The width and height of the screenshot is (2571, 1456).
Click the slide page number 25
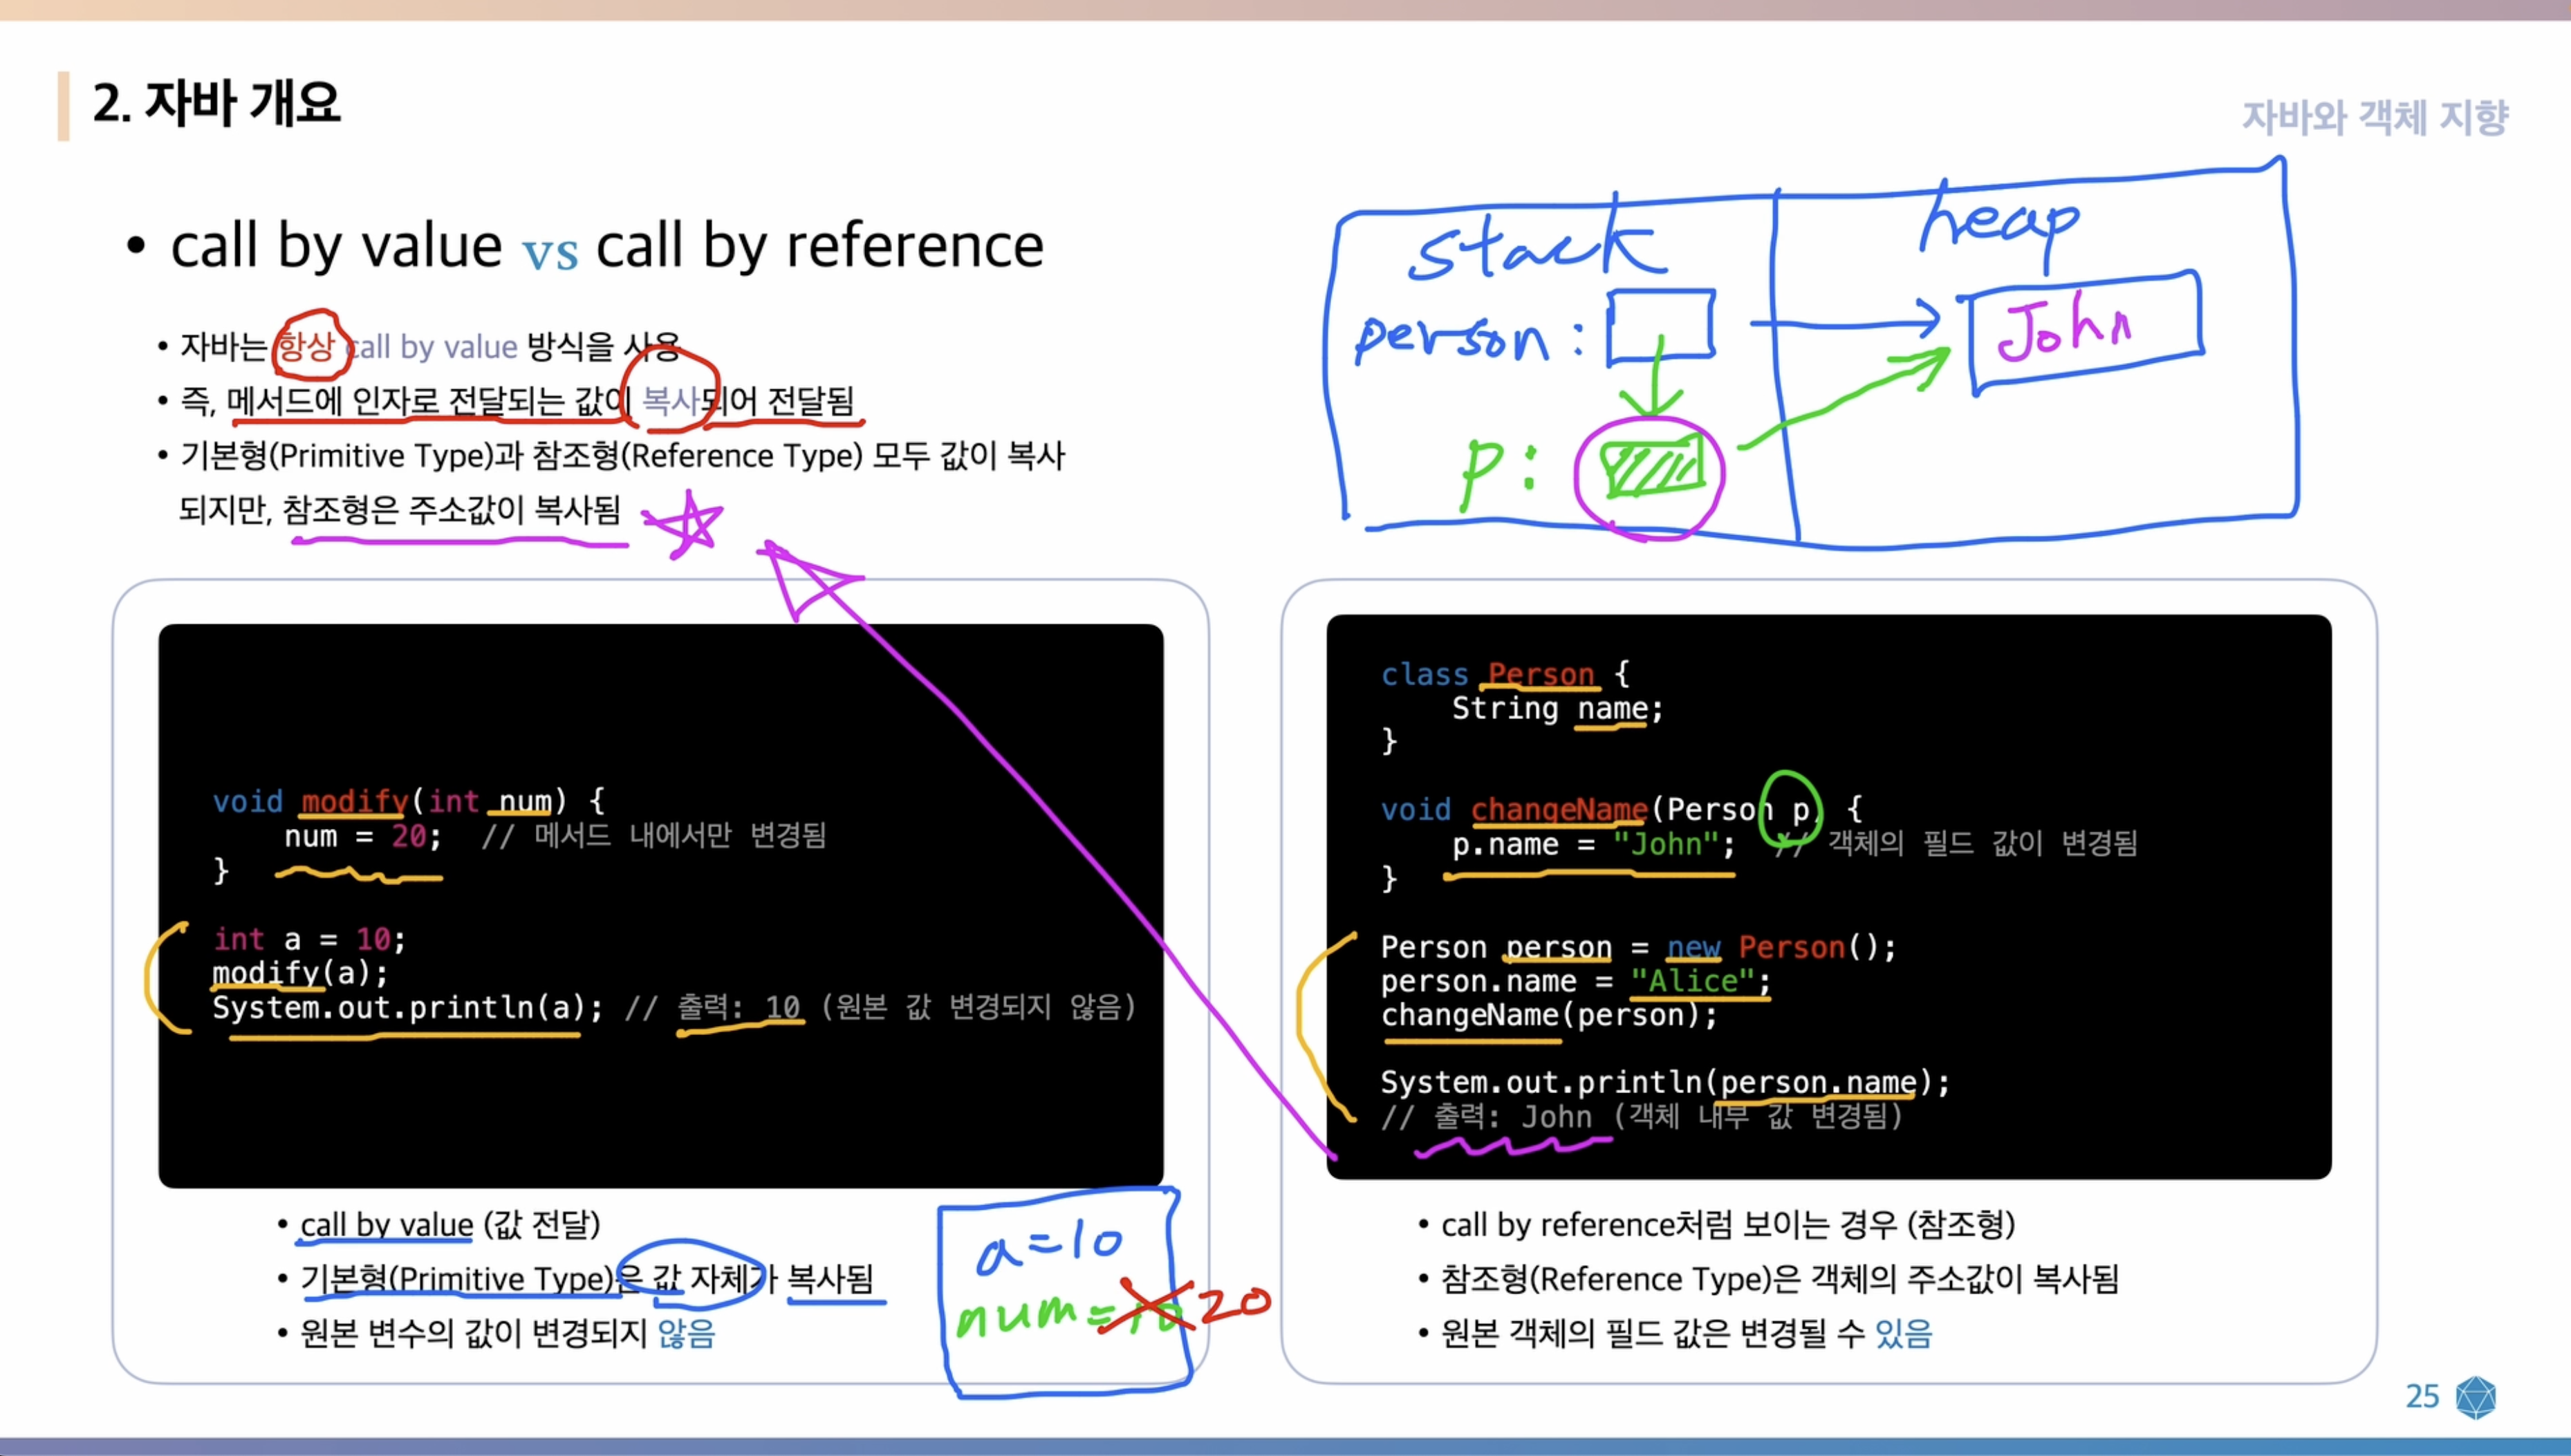pyautogui.click(x=2422, y=1397)
